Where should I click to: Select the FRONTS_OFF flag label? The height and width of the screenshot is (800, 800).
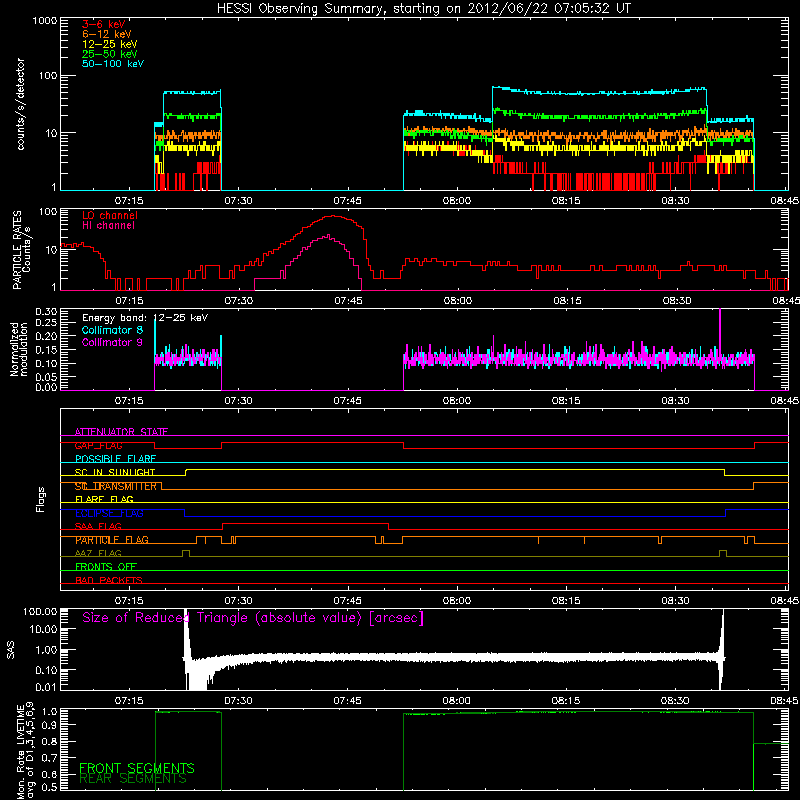click(106, 567)
